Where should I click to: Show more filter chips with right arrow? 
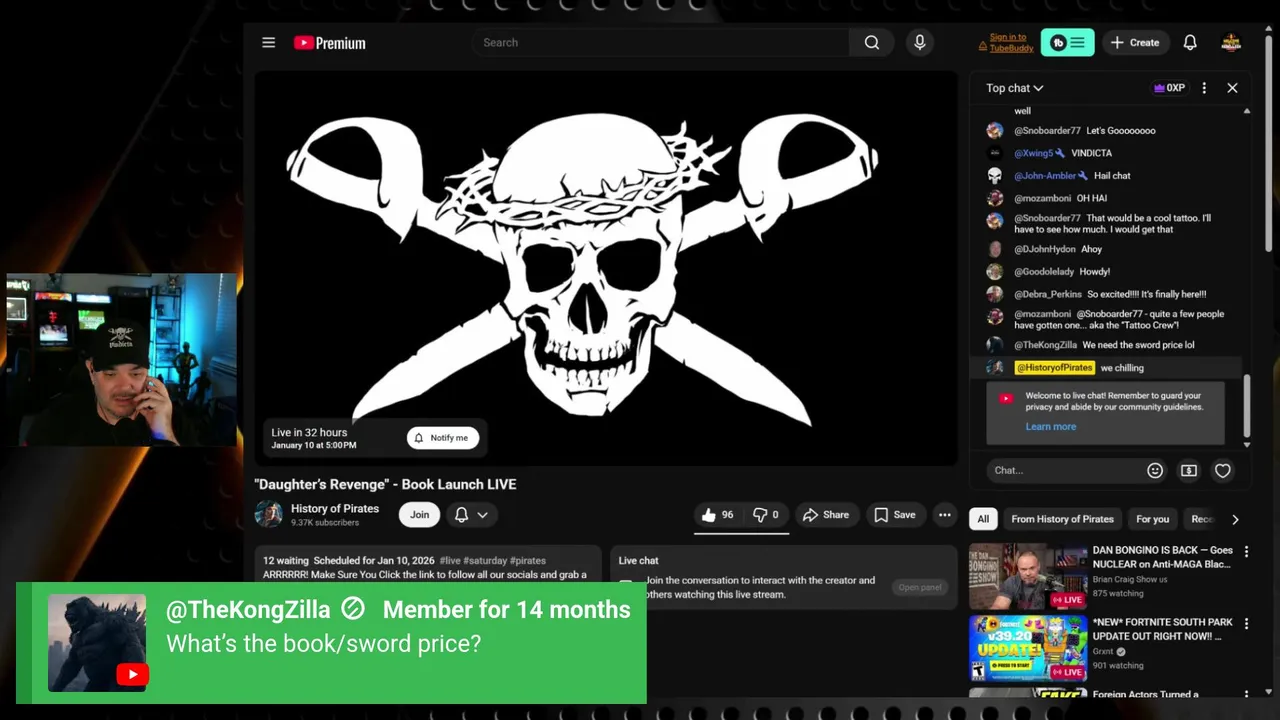click(x=1235, y=519)
